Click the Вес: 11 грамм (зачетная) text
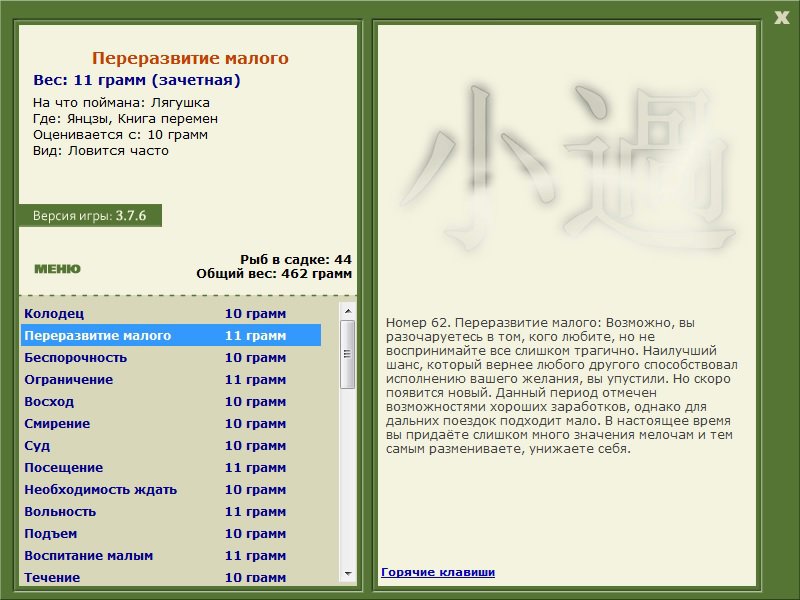 137,80
